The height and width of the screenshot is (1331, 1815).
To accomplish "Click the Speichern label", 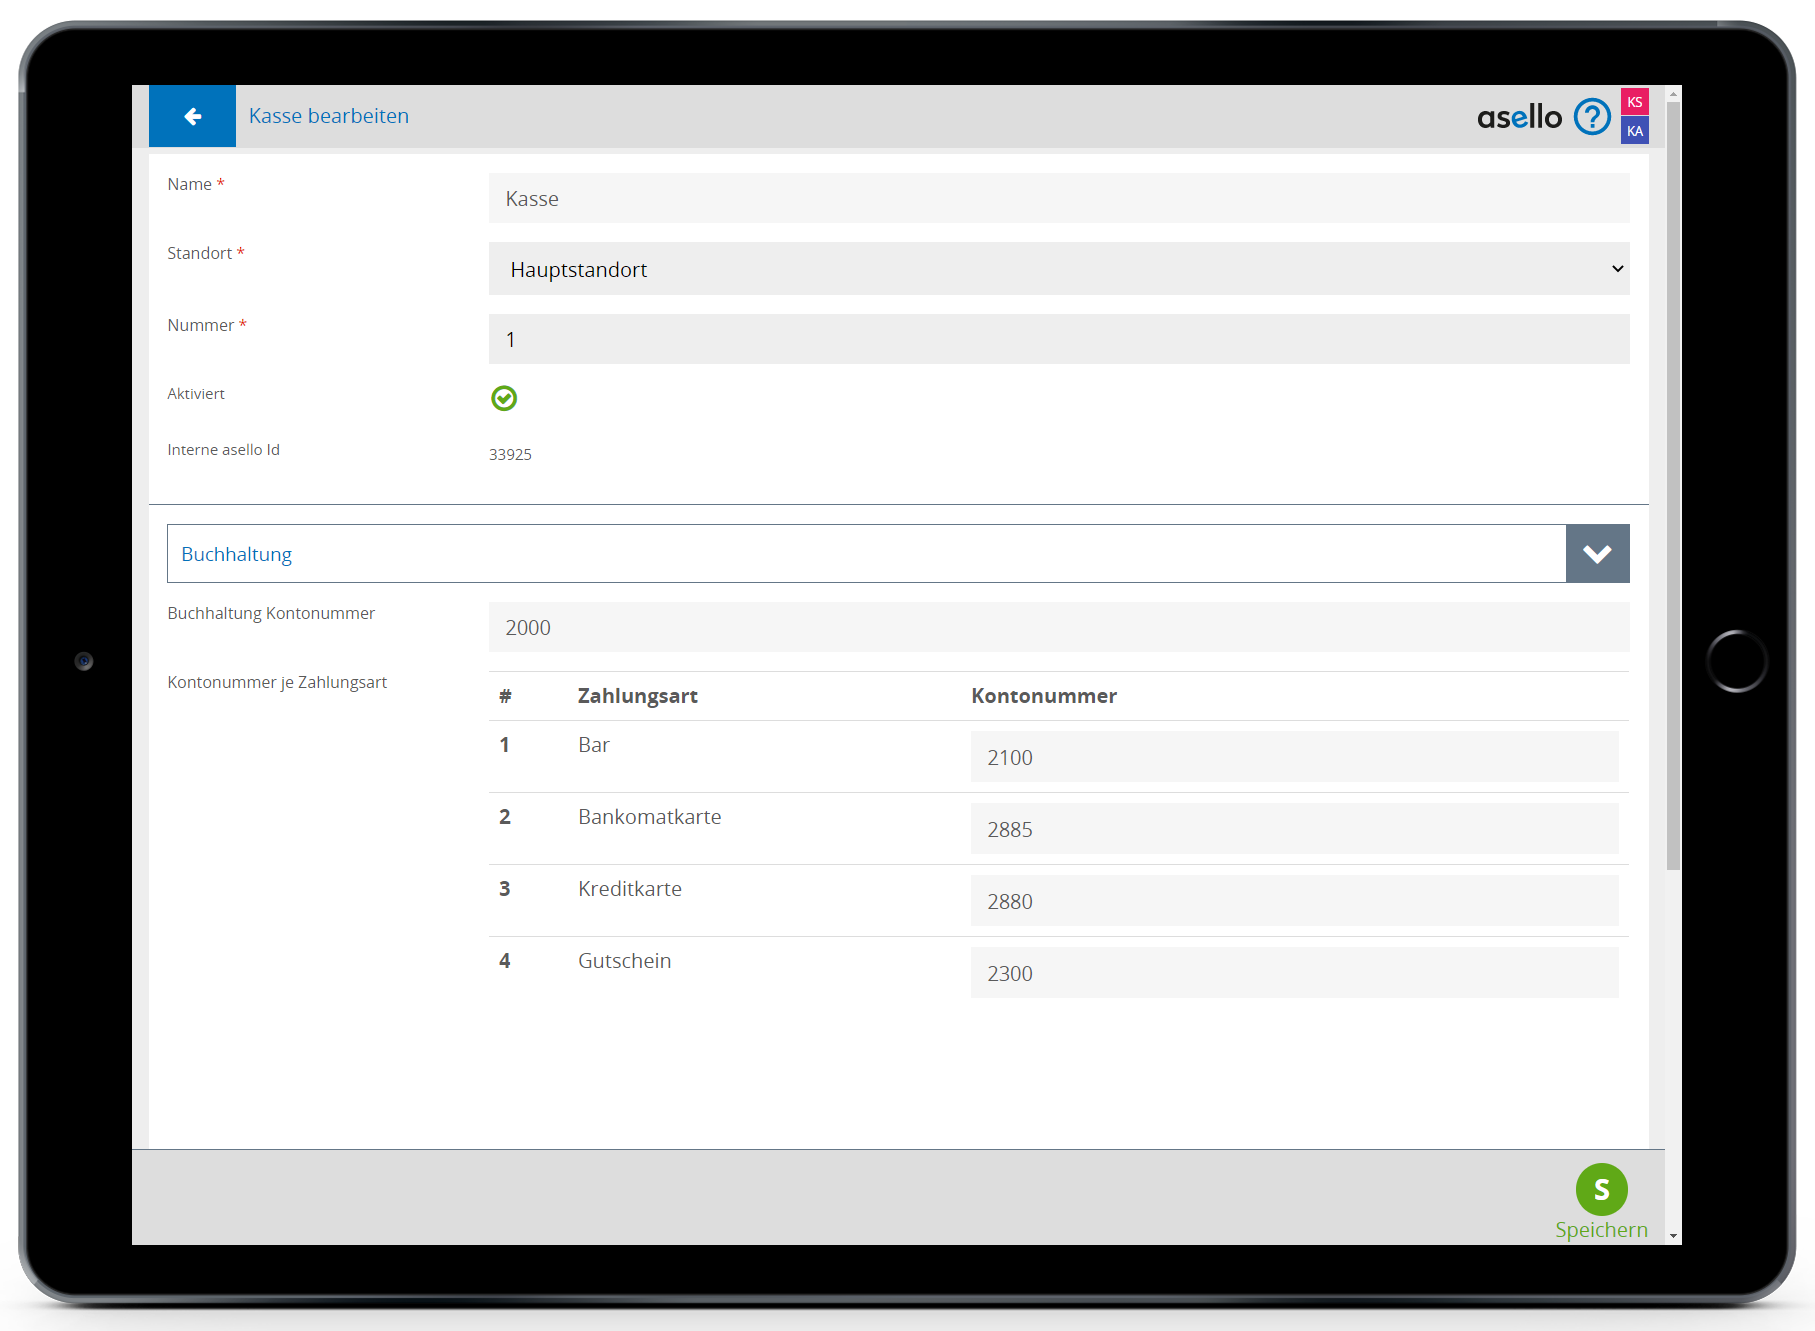I will click(1601, 1230).
